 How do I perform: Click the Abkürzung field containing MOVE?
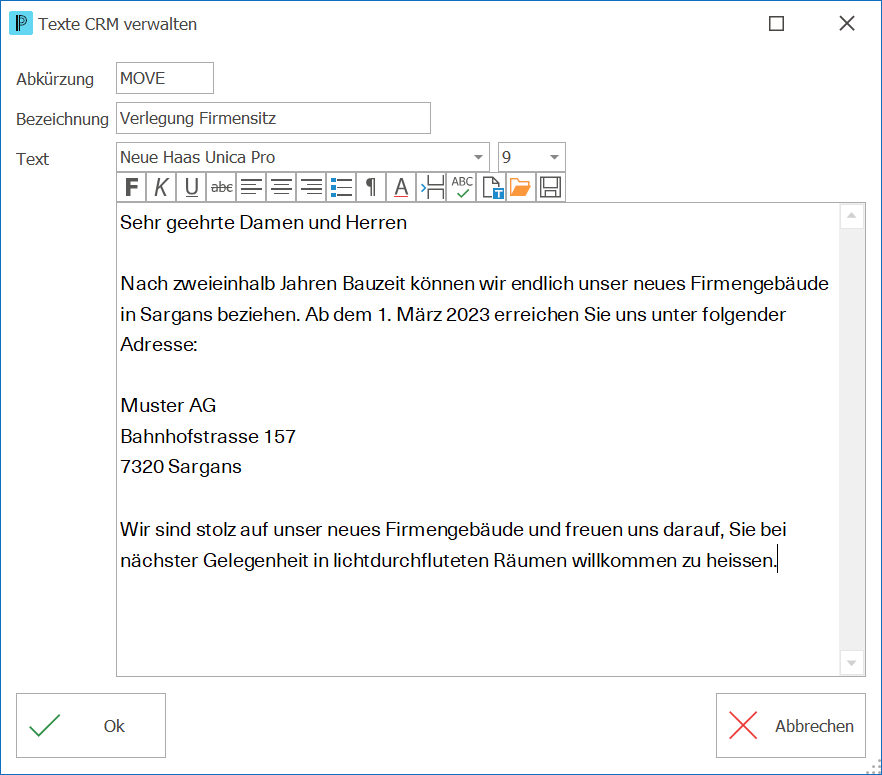[x=165, y=78]
